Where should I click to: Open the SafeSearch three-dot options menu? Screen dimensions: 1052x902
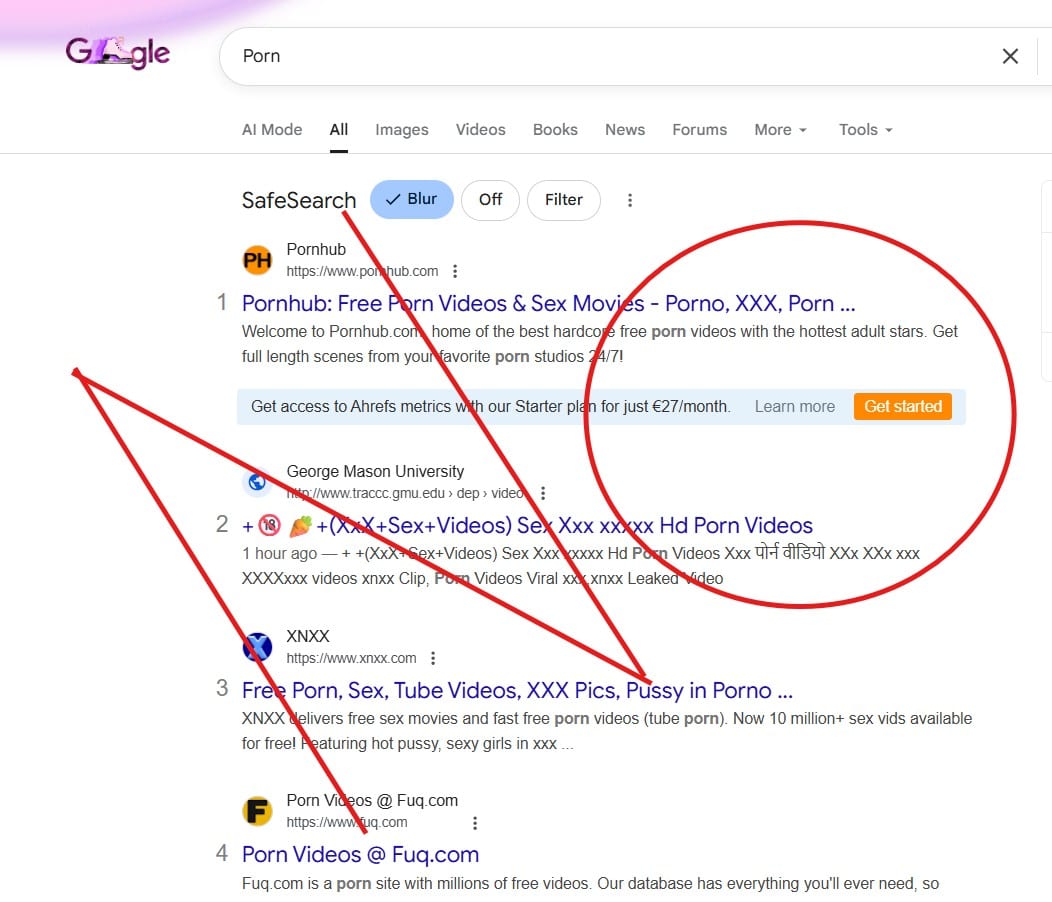630,200
